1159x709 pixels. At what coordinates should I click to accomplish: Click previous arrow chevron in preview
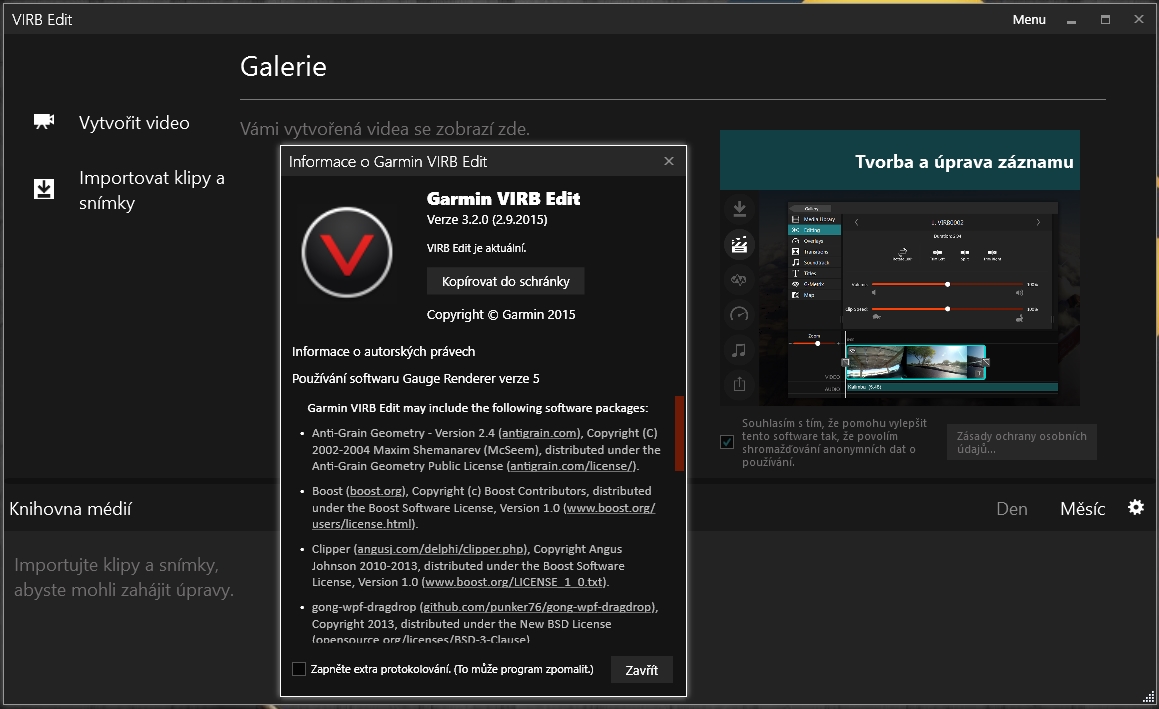click(x=856, y=222)
